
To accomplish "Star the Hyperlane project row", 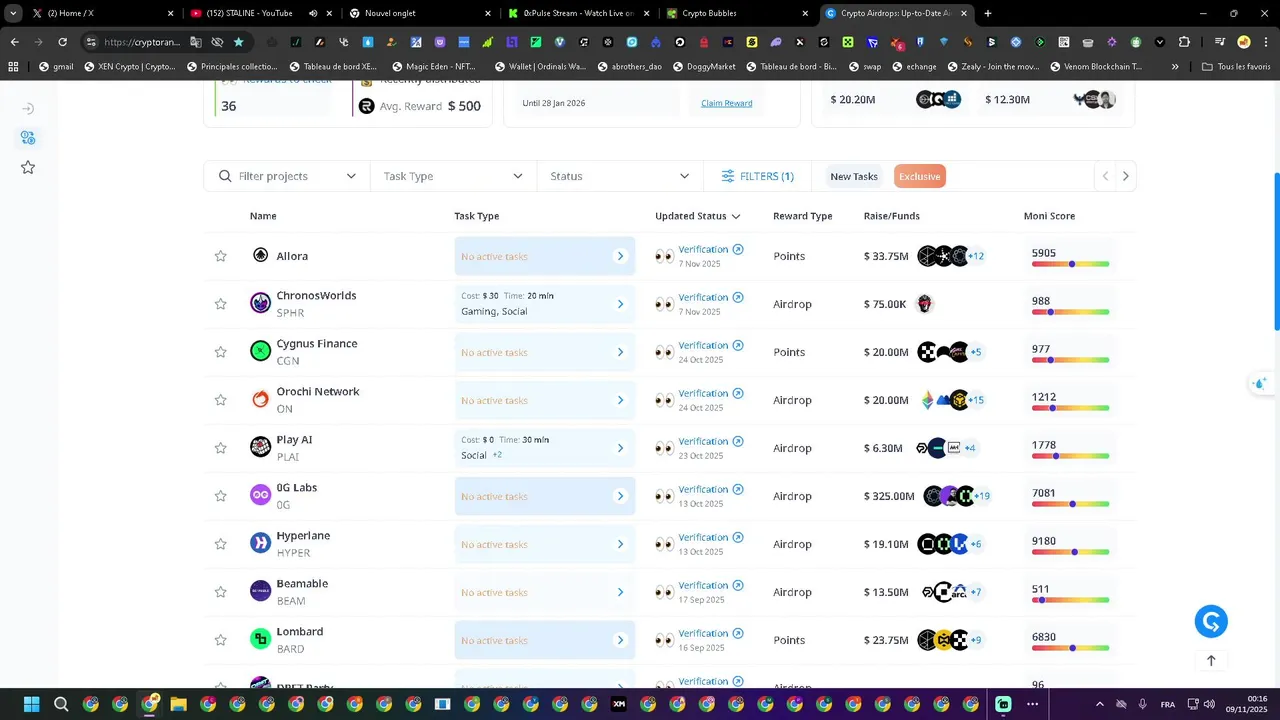I will point(221,544).
